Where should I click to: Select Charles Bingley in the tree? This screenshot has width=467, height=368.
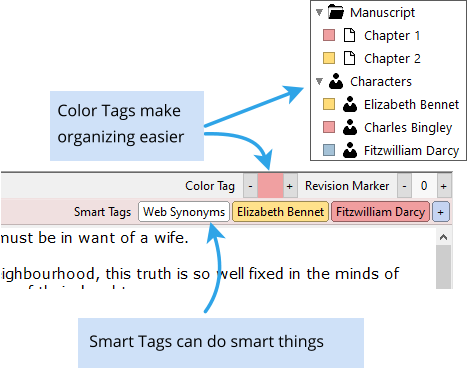[408, 128]
